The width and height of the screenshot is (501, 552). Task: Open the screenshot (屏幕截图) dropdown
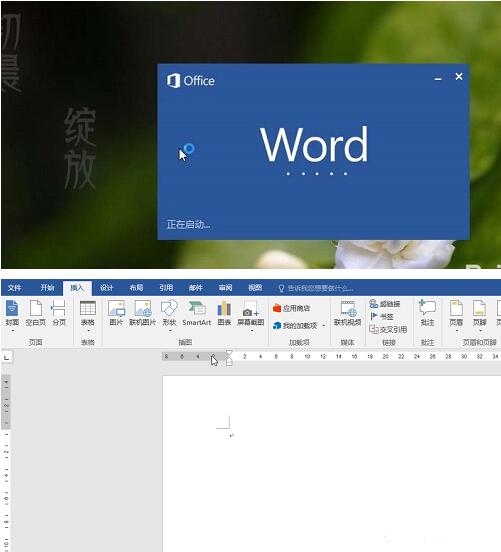pos(250,315)
